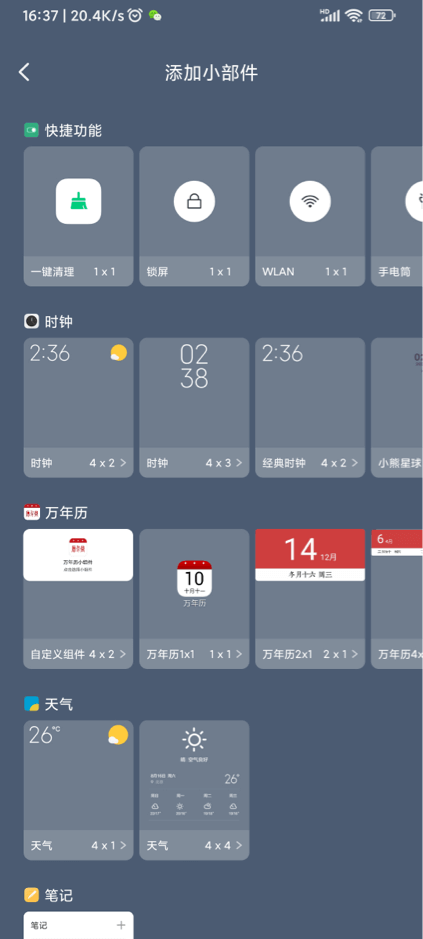Tap the 万年历2x1 label bar
Viewport: 423px width, 939px height.
[x=310, y=654]
